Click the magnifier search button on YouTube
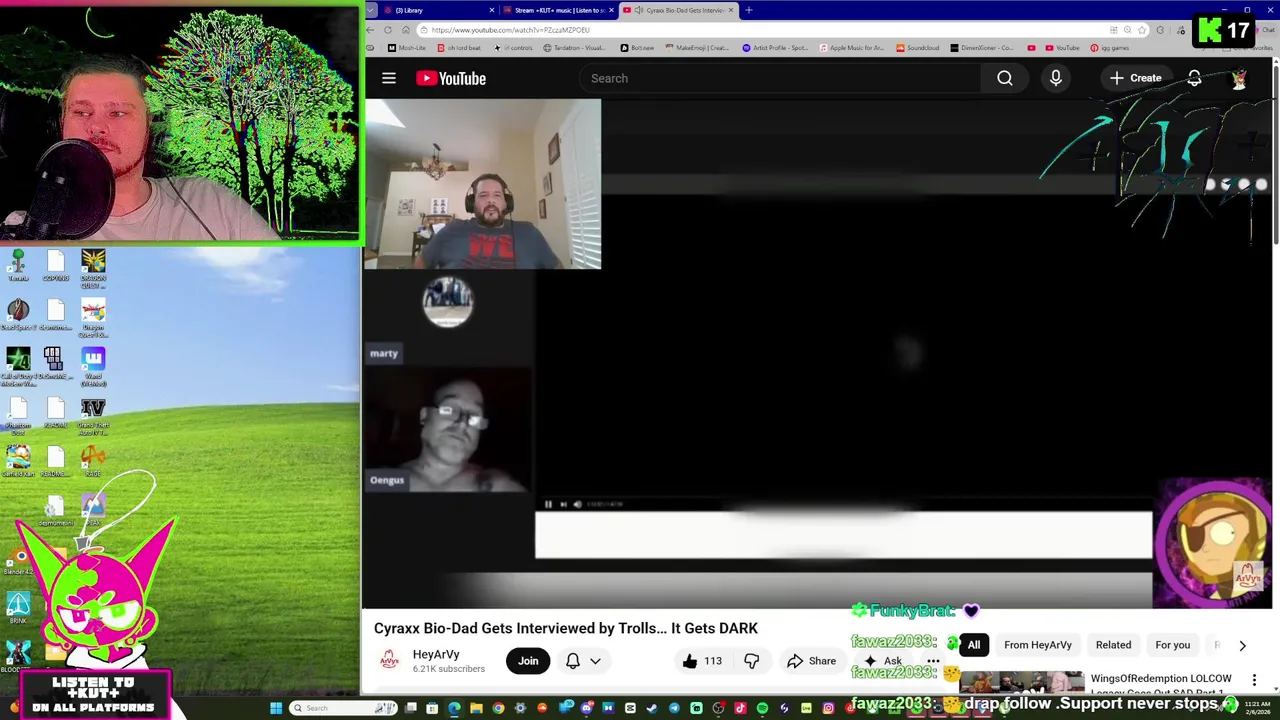The image size is (1280, 720). 1005,78
